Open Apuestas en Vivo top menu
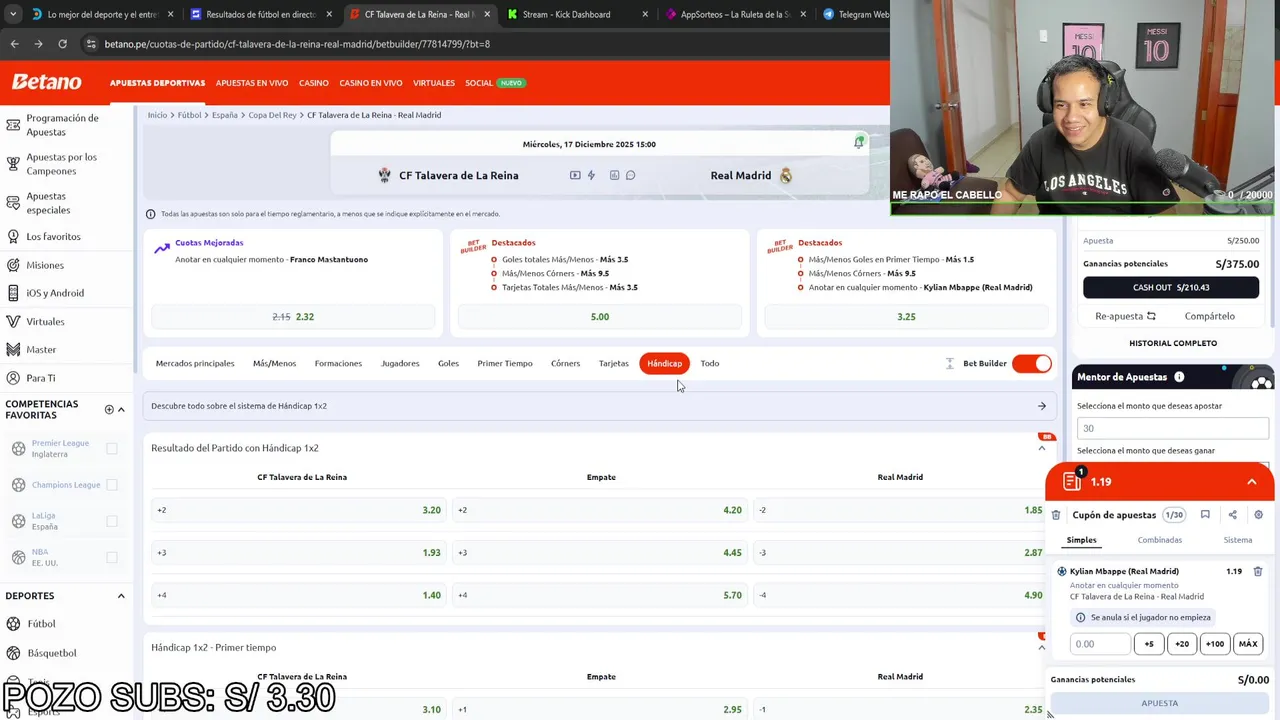The width and height of the screenshot is (1280, 720). (252, 83)
